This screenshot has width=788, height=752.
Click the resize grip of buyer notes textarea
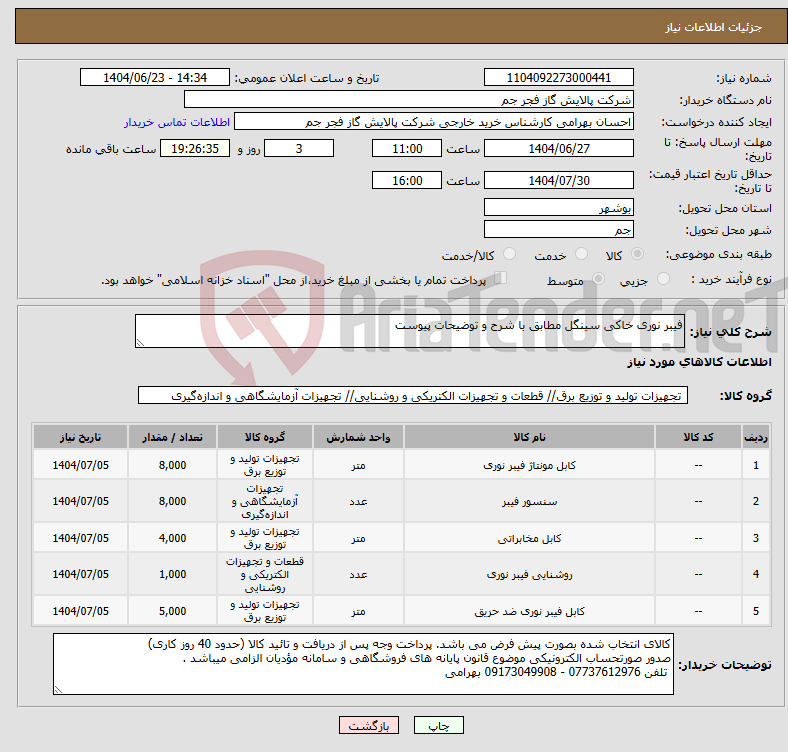click(x=58, y=690)
